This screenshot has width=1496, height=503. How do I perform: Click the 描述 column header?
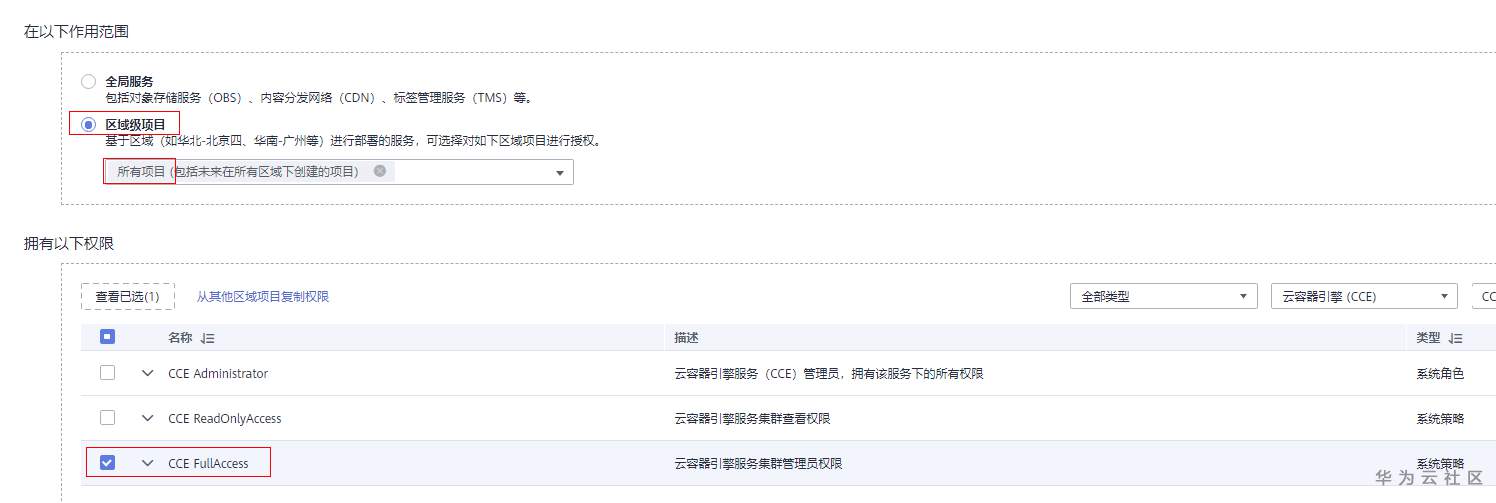[x=686, y=338]
